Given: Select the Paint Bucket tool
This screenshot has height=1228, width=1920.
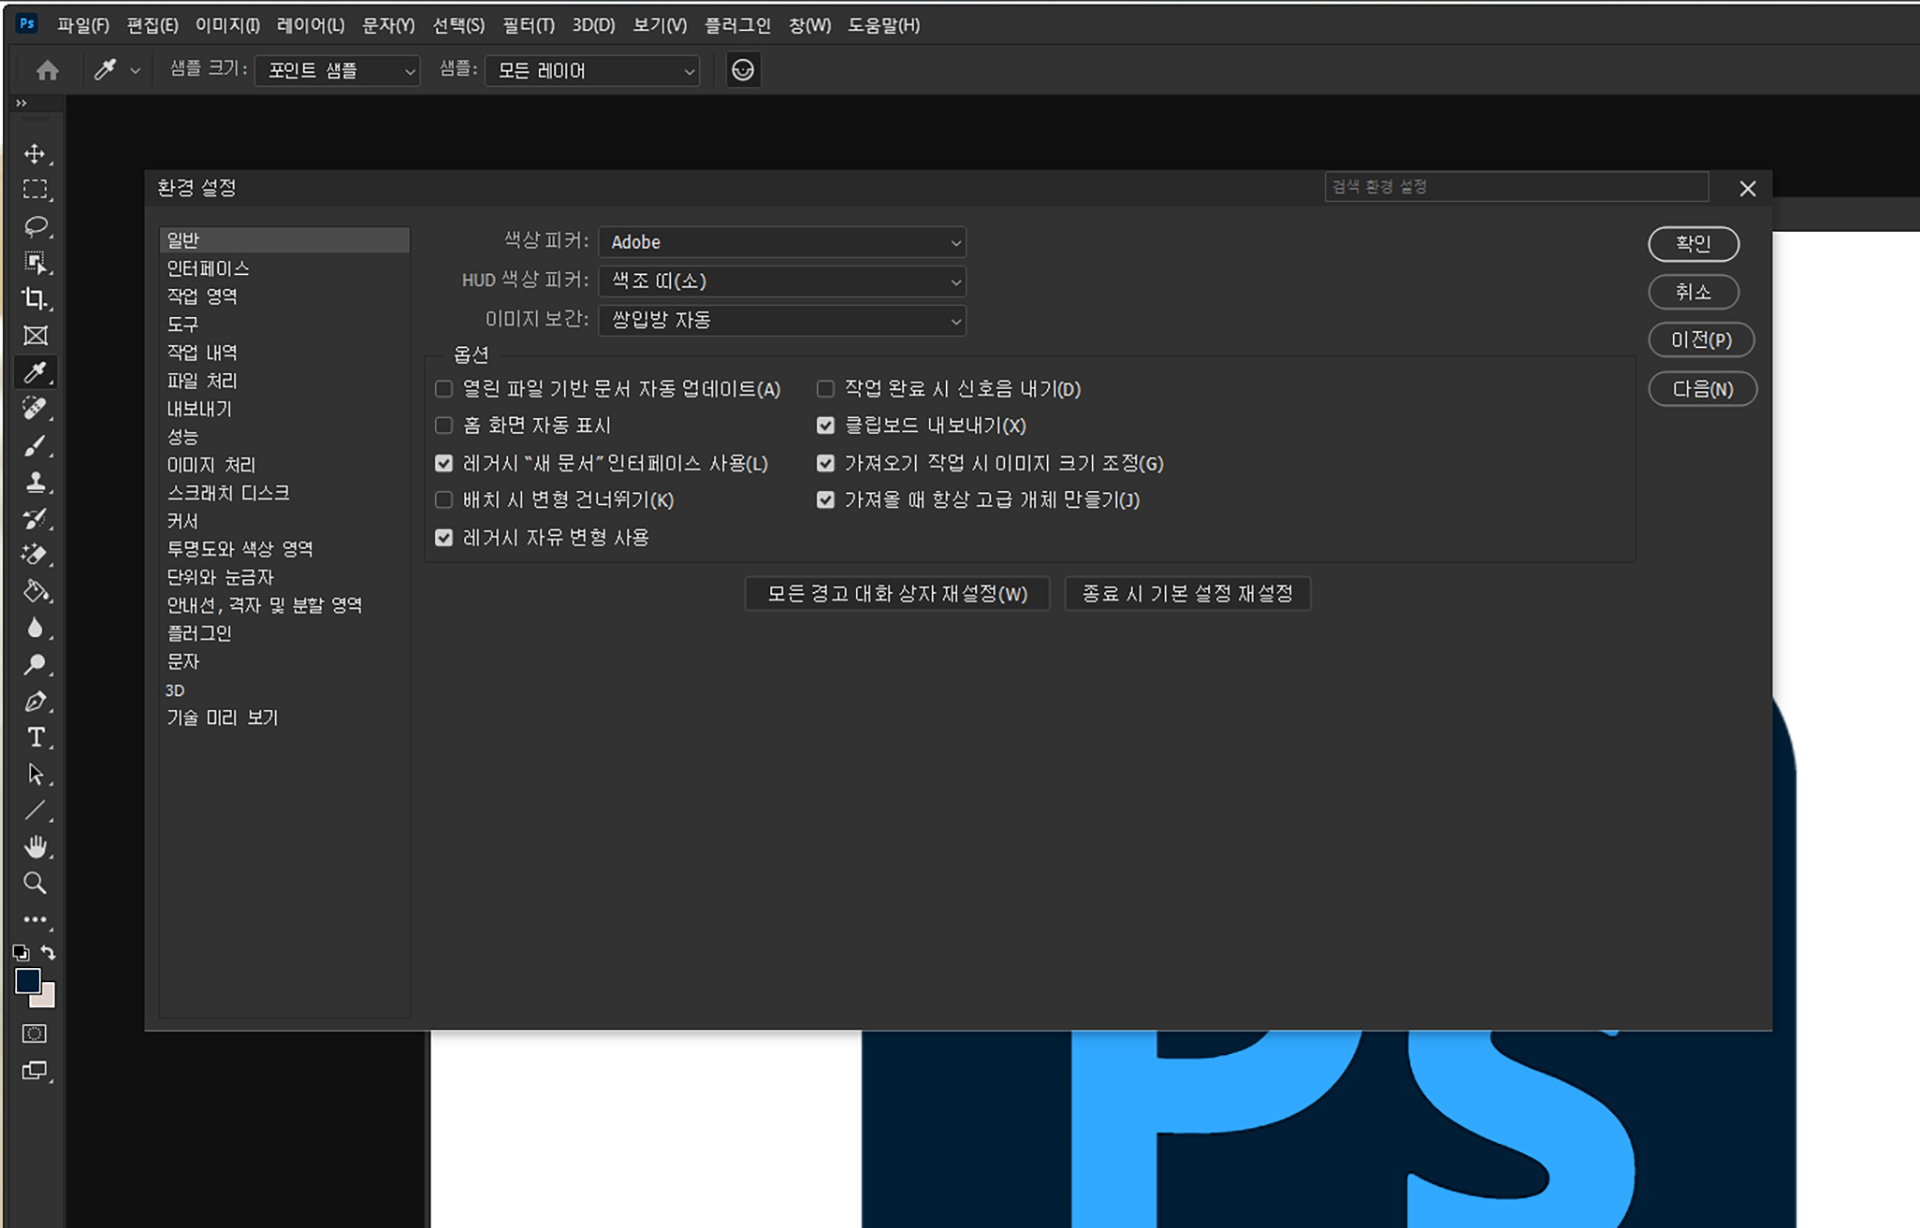Looking at the screenshot, I should [x=35, y=592].
